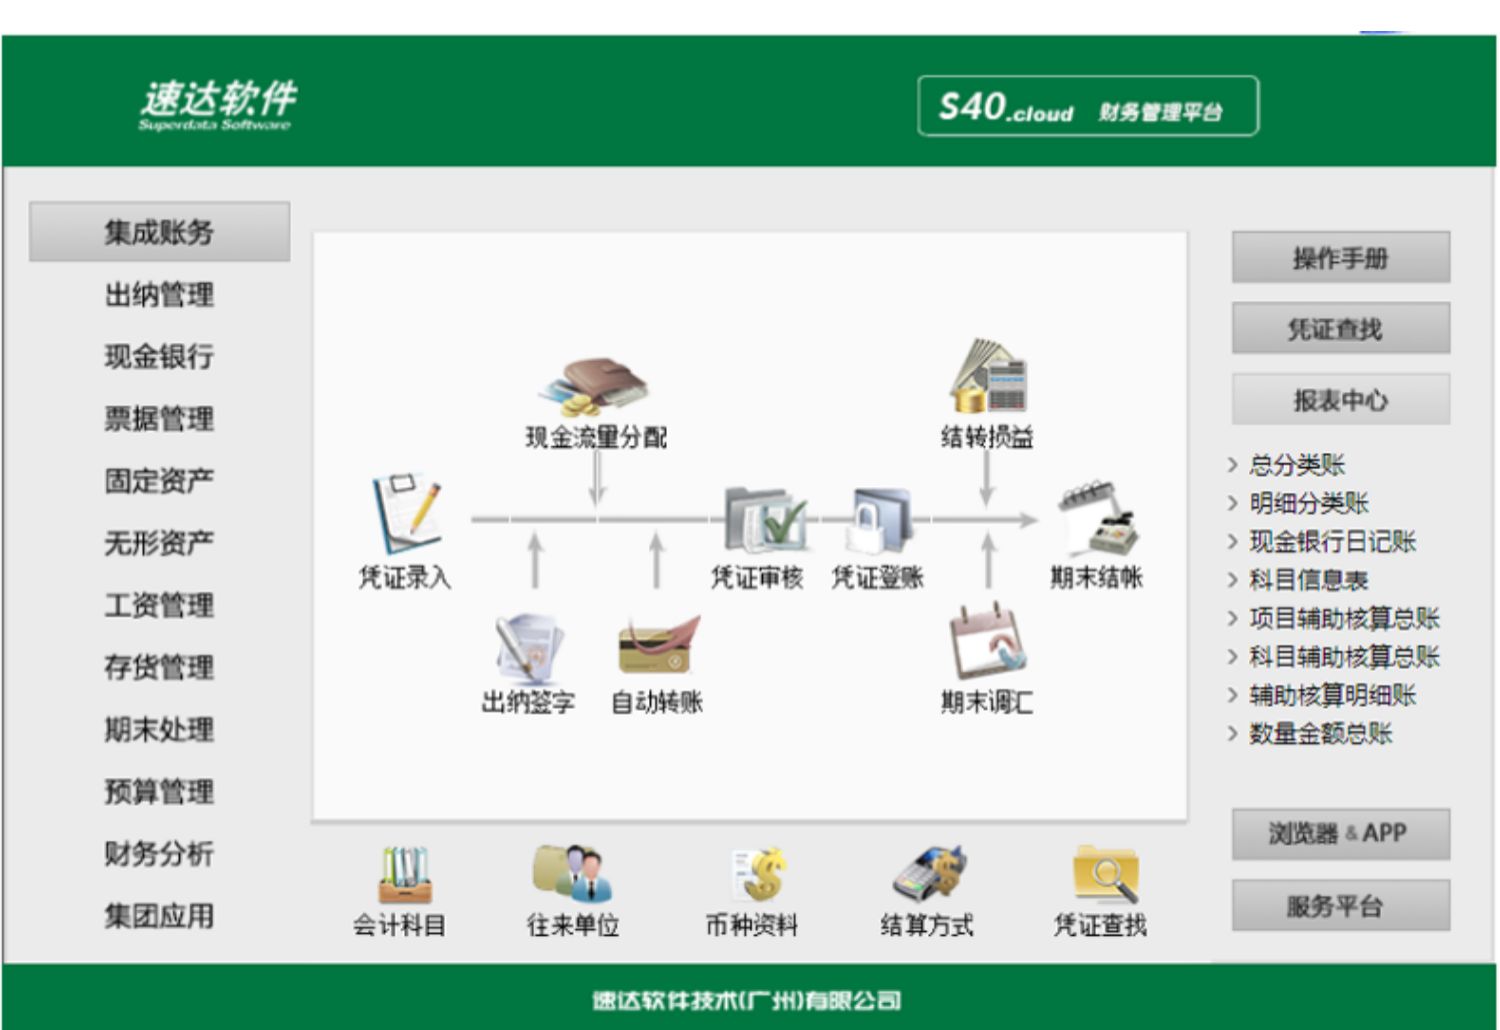Open the 出纳签字 signature icon

(x=529, y=648)
